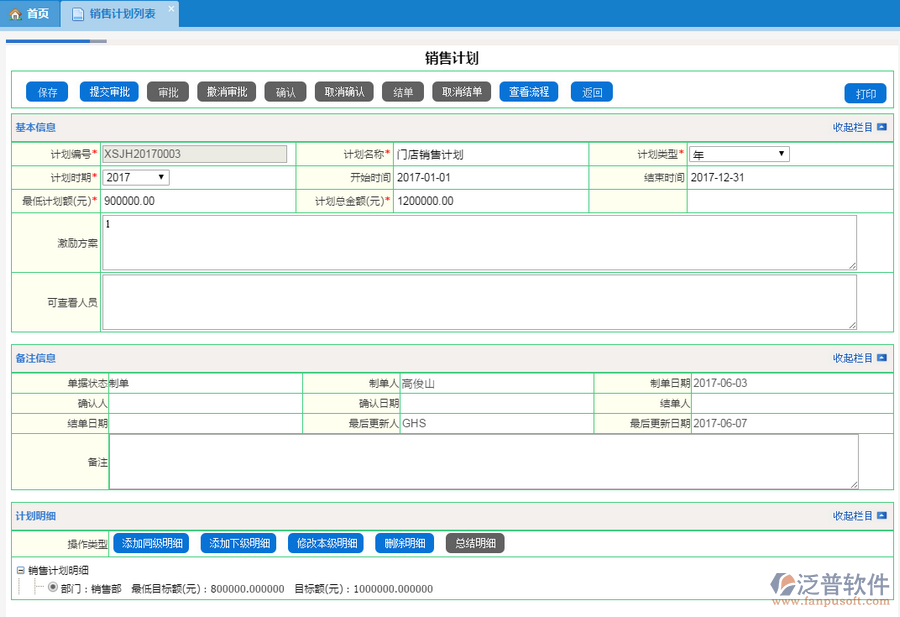Click the document icon on the 销售计划列表 tab
The image size is (900, 617).
(78, 14)
